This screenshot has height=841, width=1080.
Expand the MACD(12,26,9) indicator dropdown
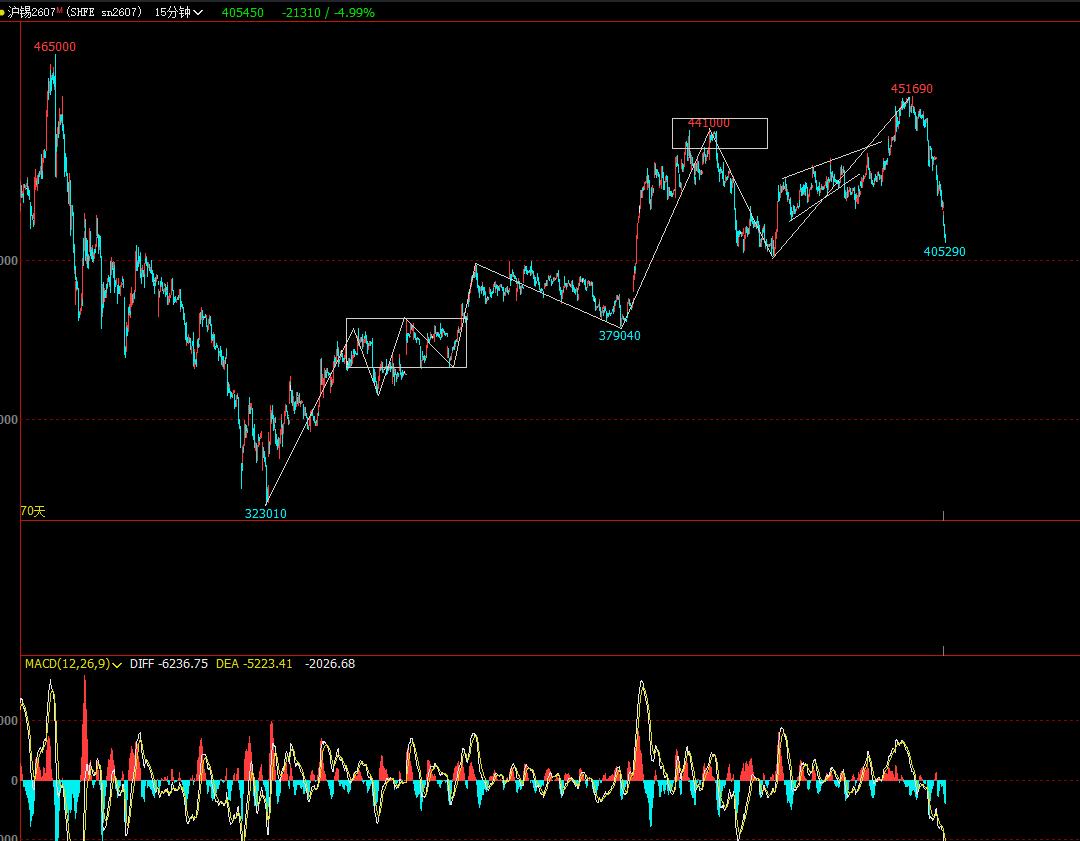coord(73,664)
